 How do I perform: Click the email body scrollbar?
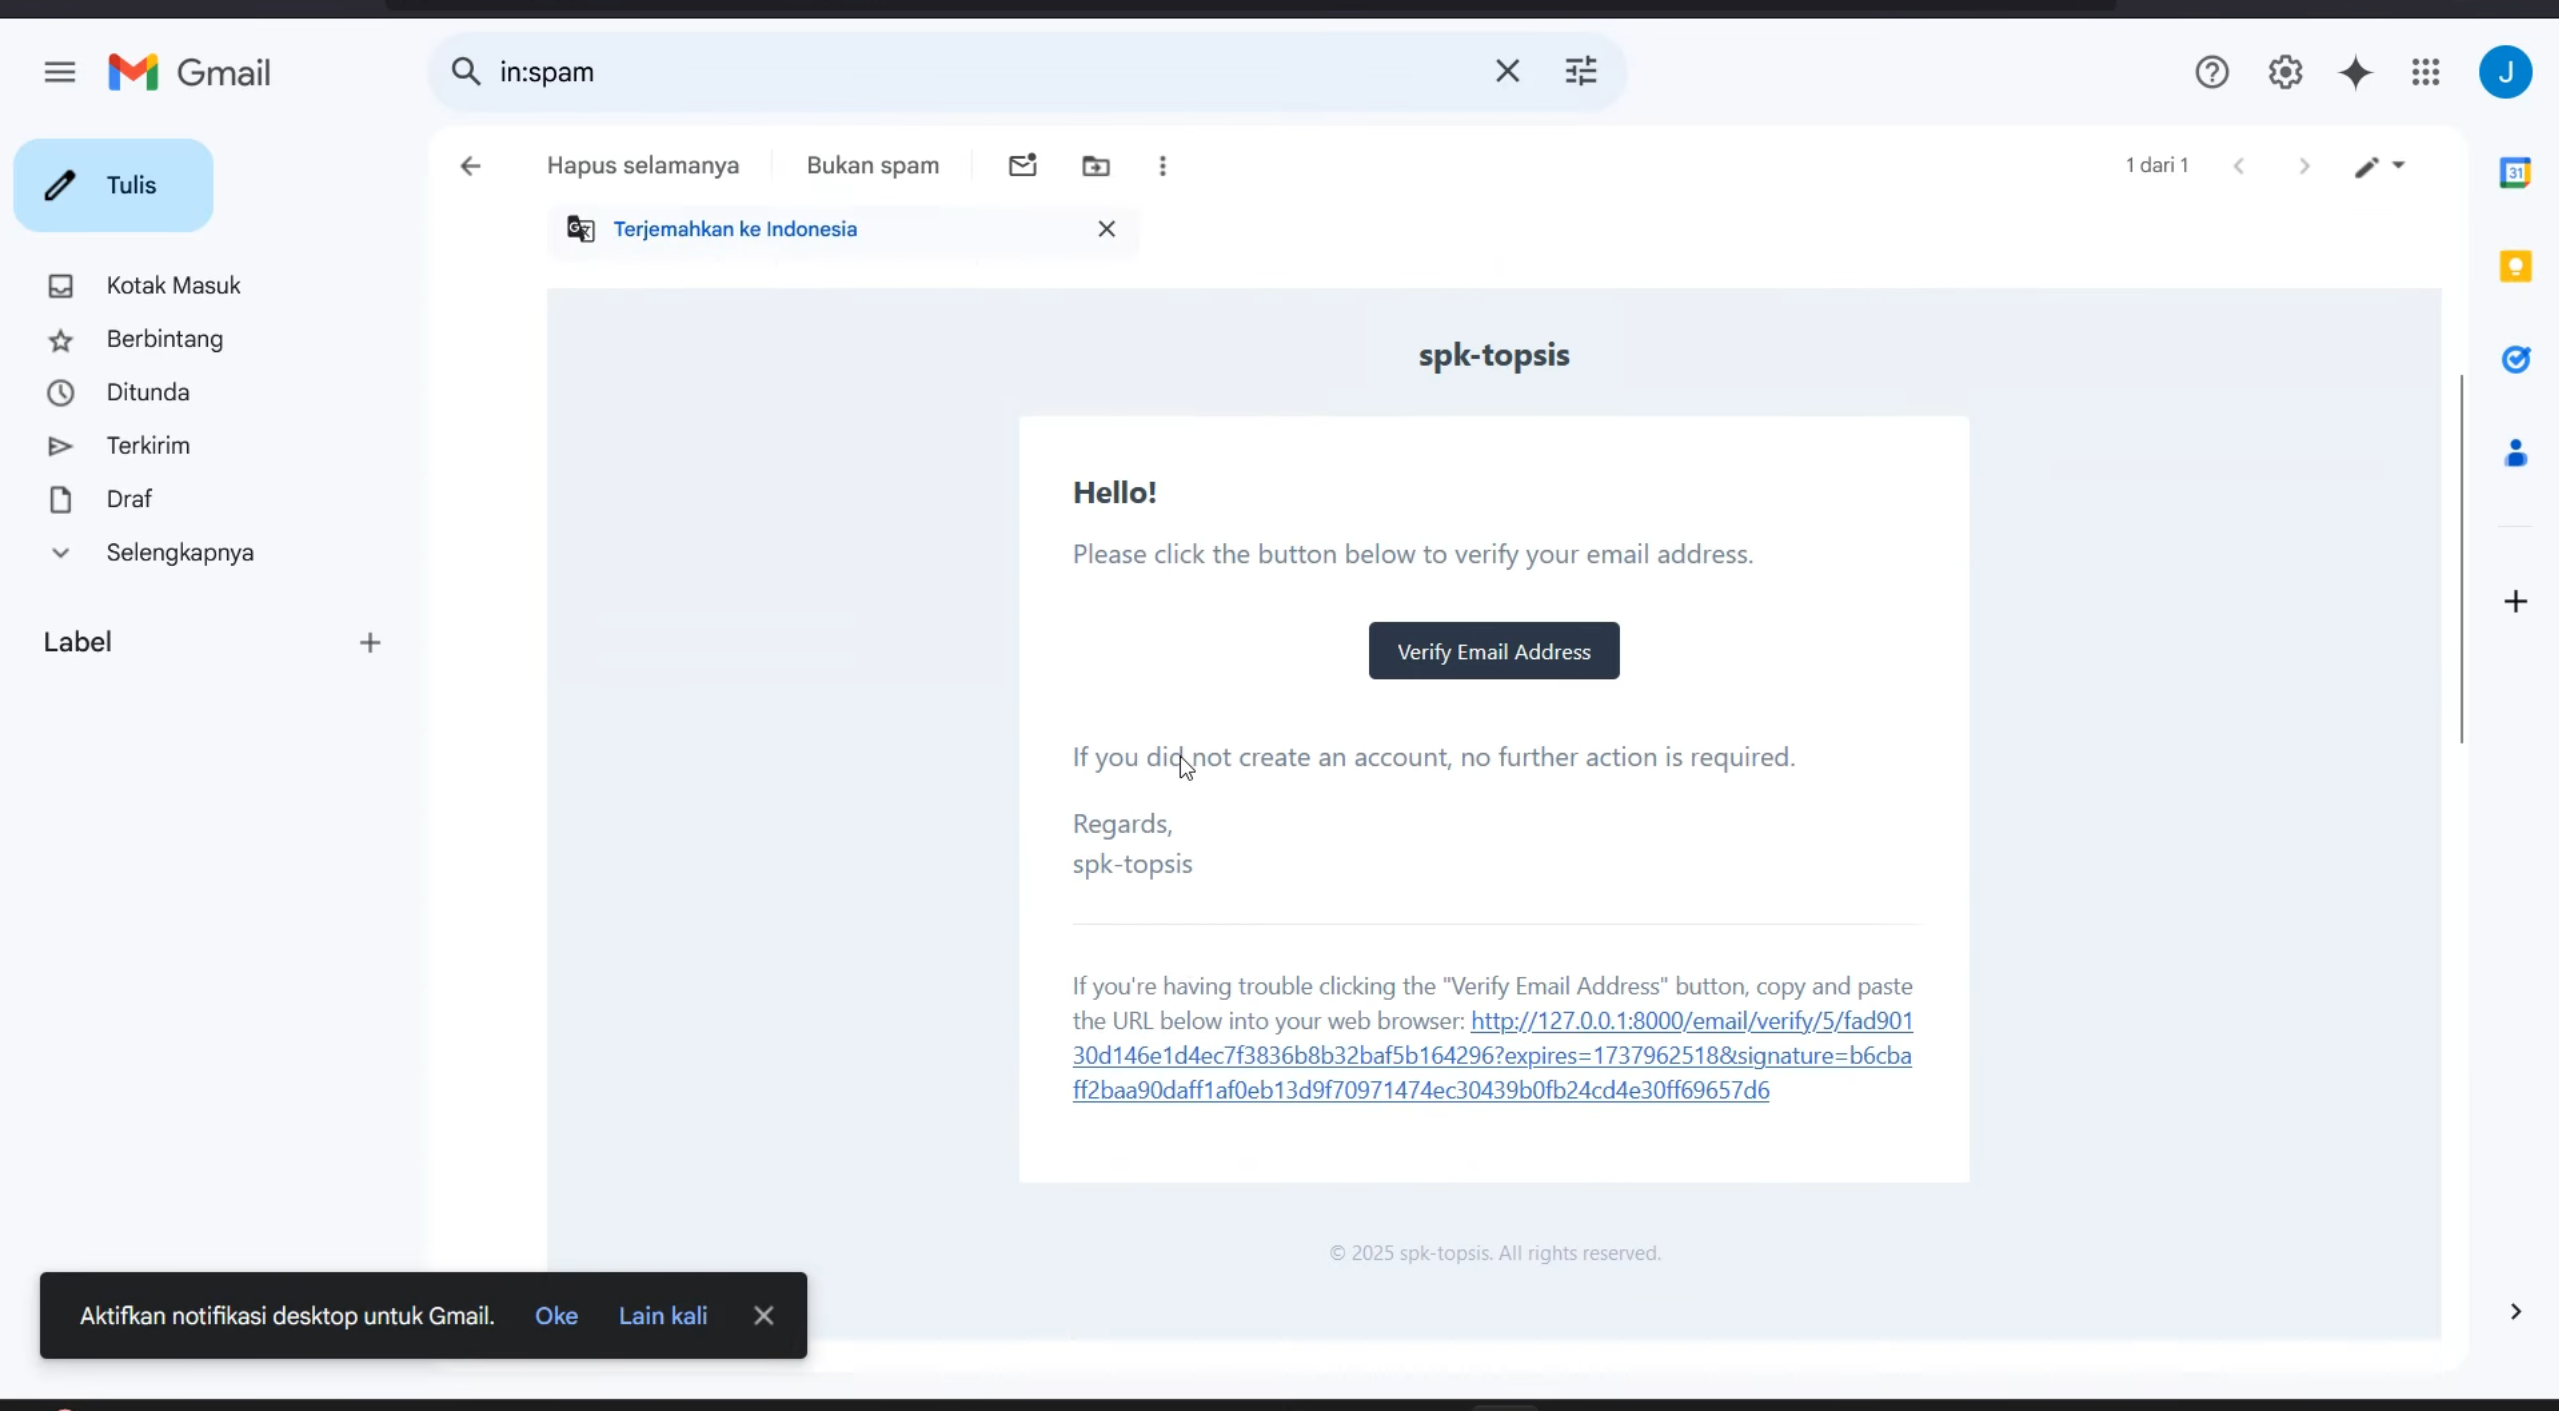[2461, 559]
